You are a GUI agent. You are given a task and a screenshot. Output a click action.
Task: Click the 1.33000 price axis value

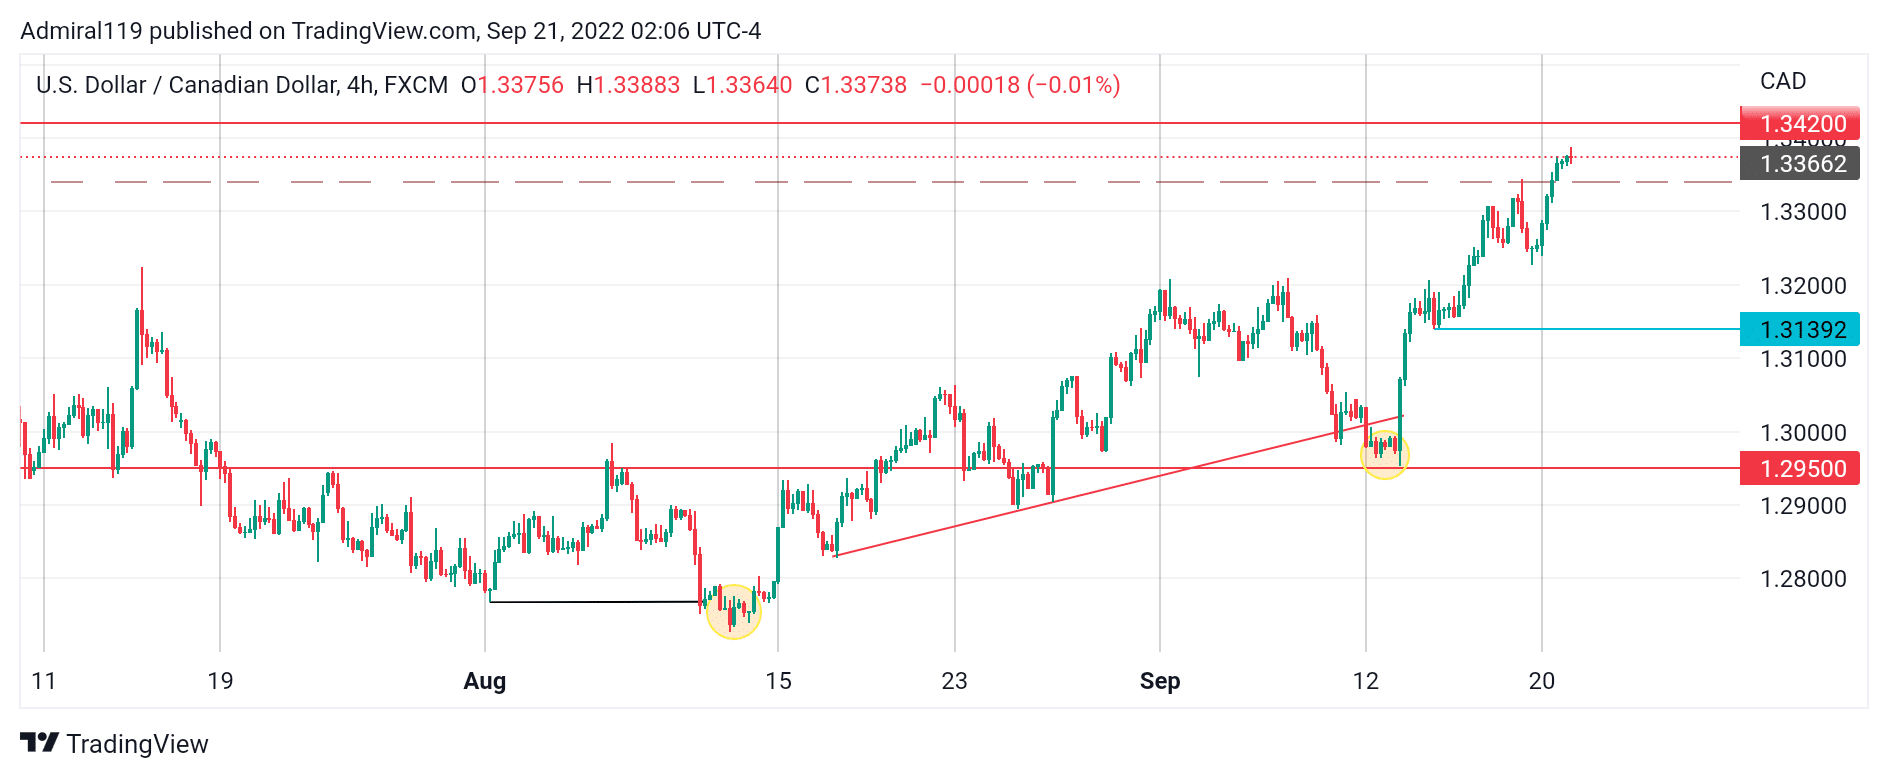point(1803,212)
